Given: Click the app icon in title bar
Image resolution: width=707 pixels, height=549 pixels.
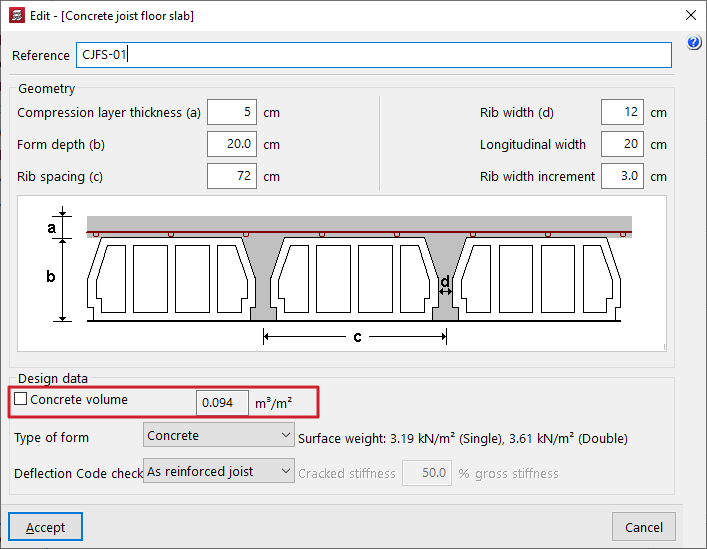Looking at the screenshot, I should (15, 15).
